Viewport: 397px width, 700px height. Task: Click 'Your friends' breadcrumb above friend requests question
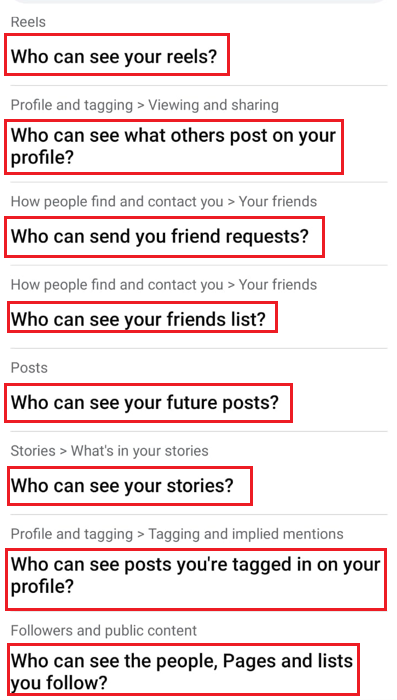tap(278, 201)
